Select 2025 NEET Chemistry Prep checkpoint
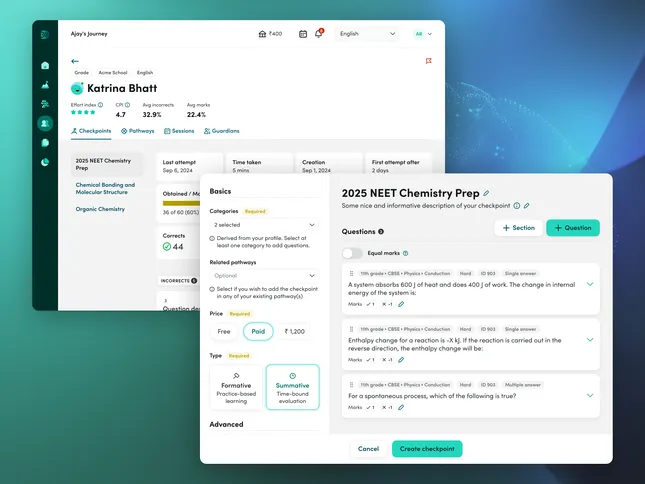The image size is (645, 484). tap(107, 164)
